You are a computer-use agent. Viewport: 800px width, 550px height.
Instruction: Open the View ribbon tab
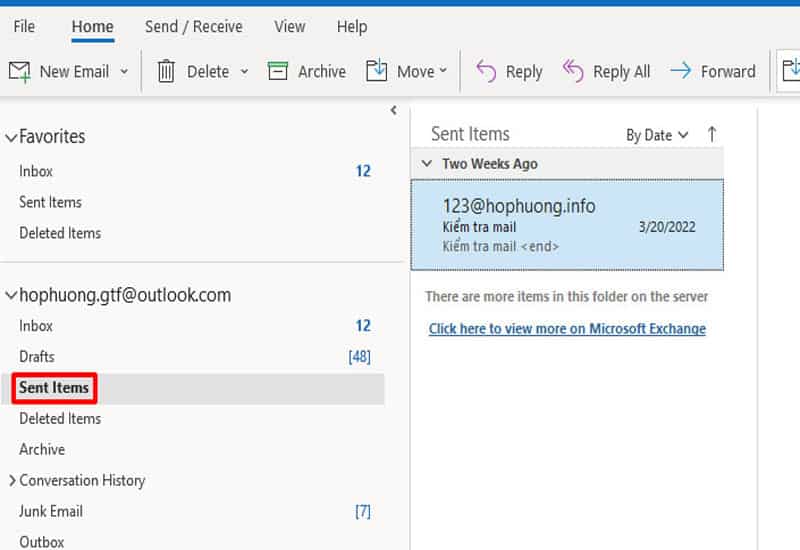290,27
